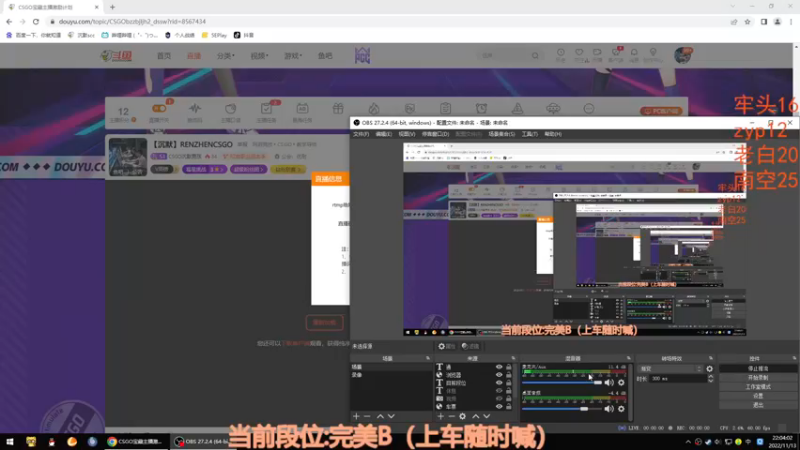Open 设置 in OBS controls
The height and width of the screenshot is (450, 800).
(x=758, y=396)
